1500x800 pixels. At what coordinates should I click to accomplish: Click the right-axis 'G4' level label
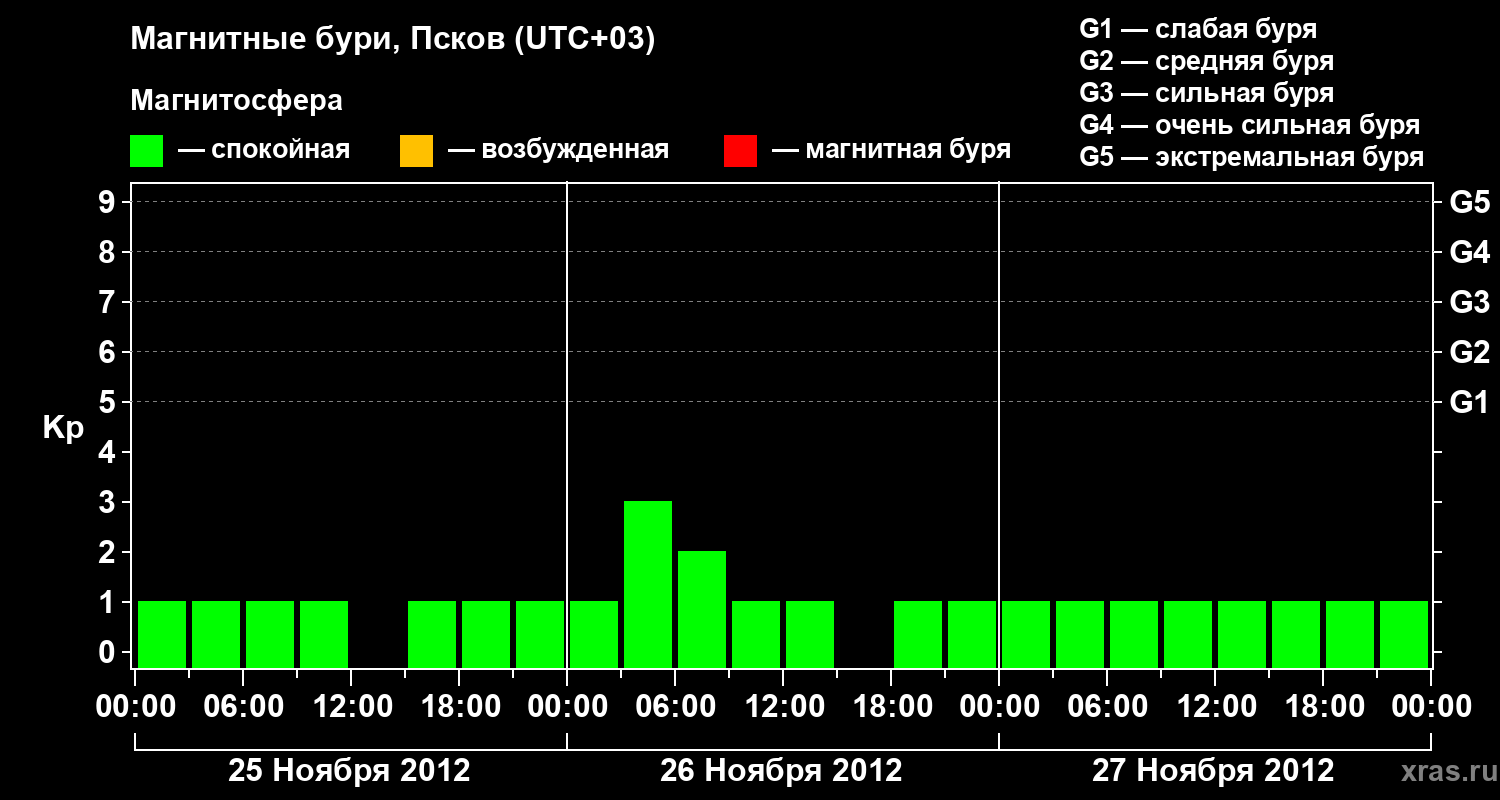pos(1469,252)
